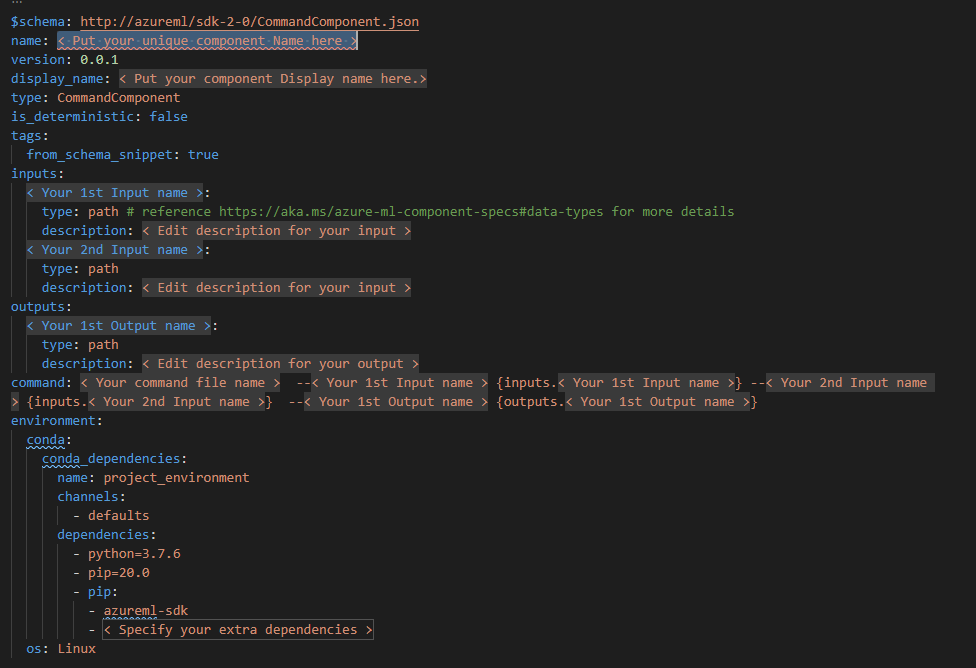976x668 pixels.
Task: Click the conda_dependencies key
Action: click(111, 459)
